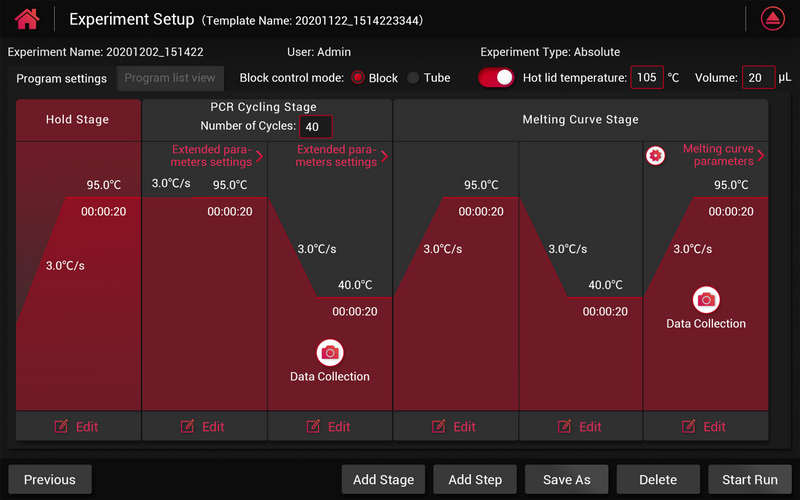
Task: Click the hot lid temperature value field
Action: point(647,78)
